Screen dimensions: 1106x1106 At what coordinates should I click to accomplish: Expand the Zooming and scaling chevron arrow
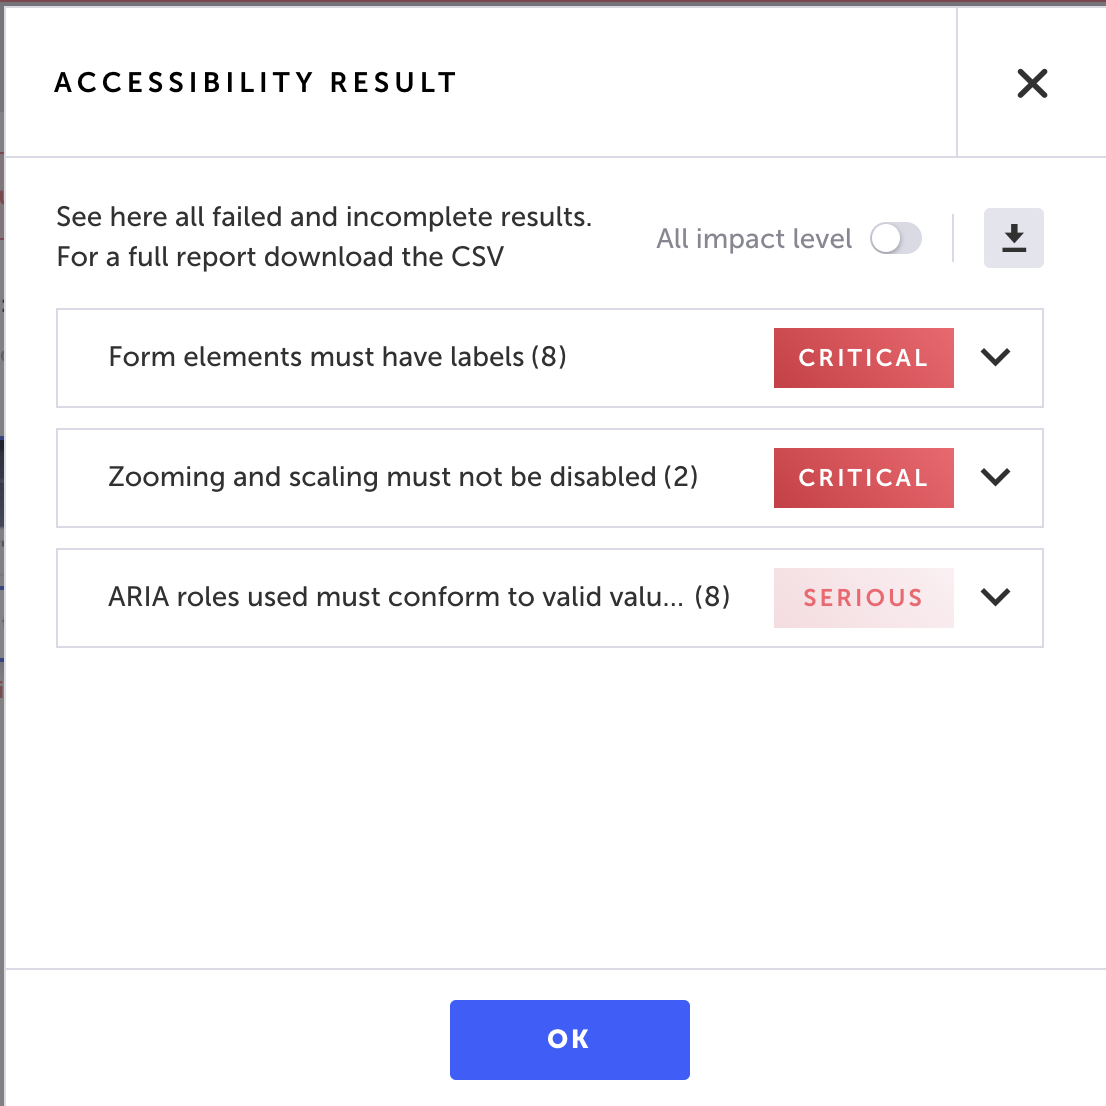pyautogui.click(x=995, y=477)
